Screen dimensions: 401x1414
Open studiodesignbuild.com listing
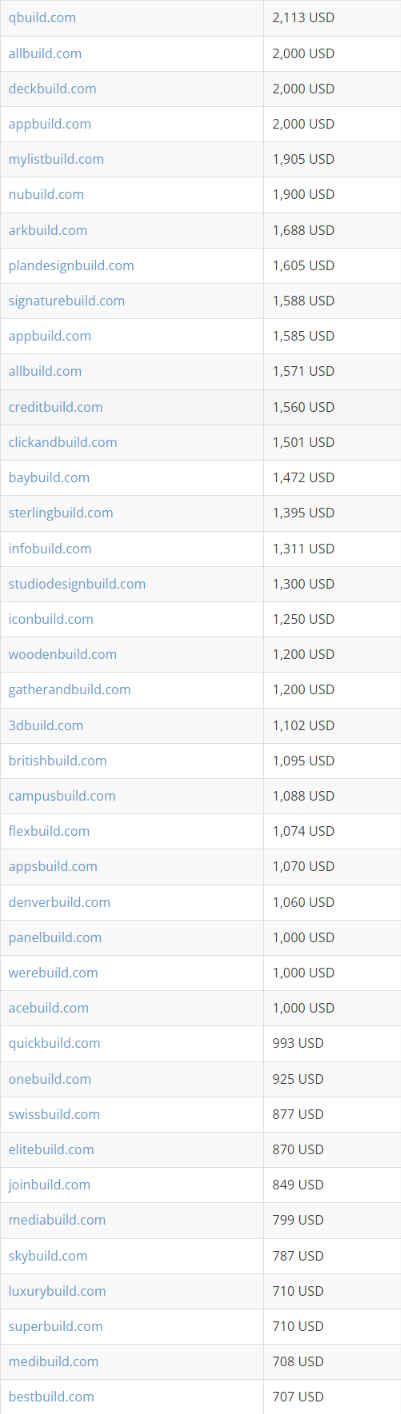(x=77, y=584)
